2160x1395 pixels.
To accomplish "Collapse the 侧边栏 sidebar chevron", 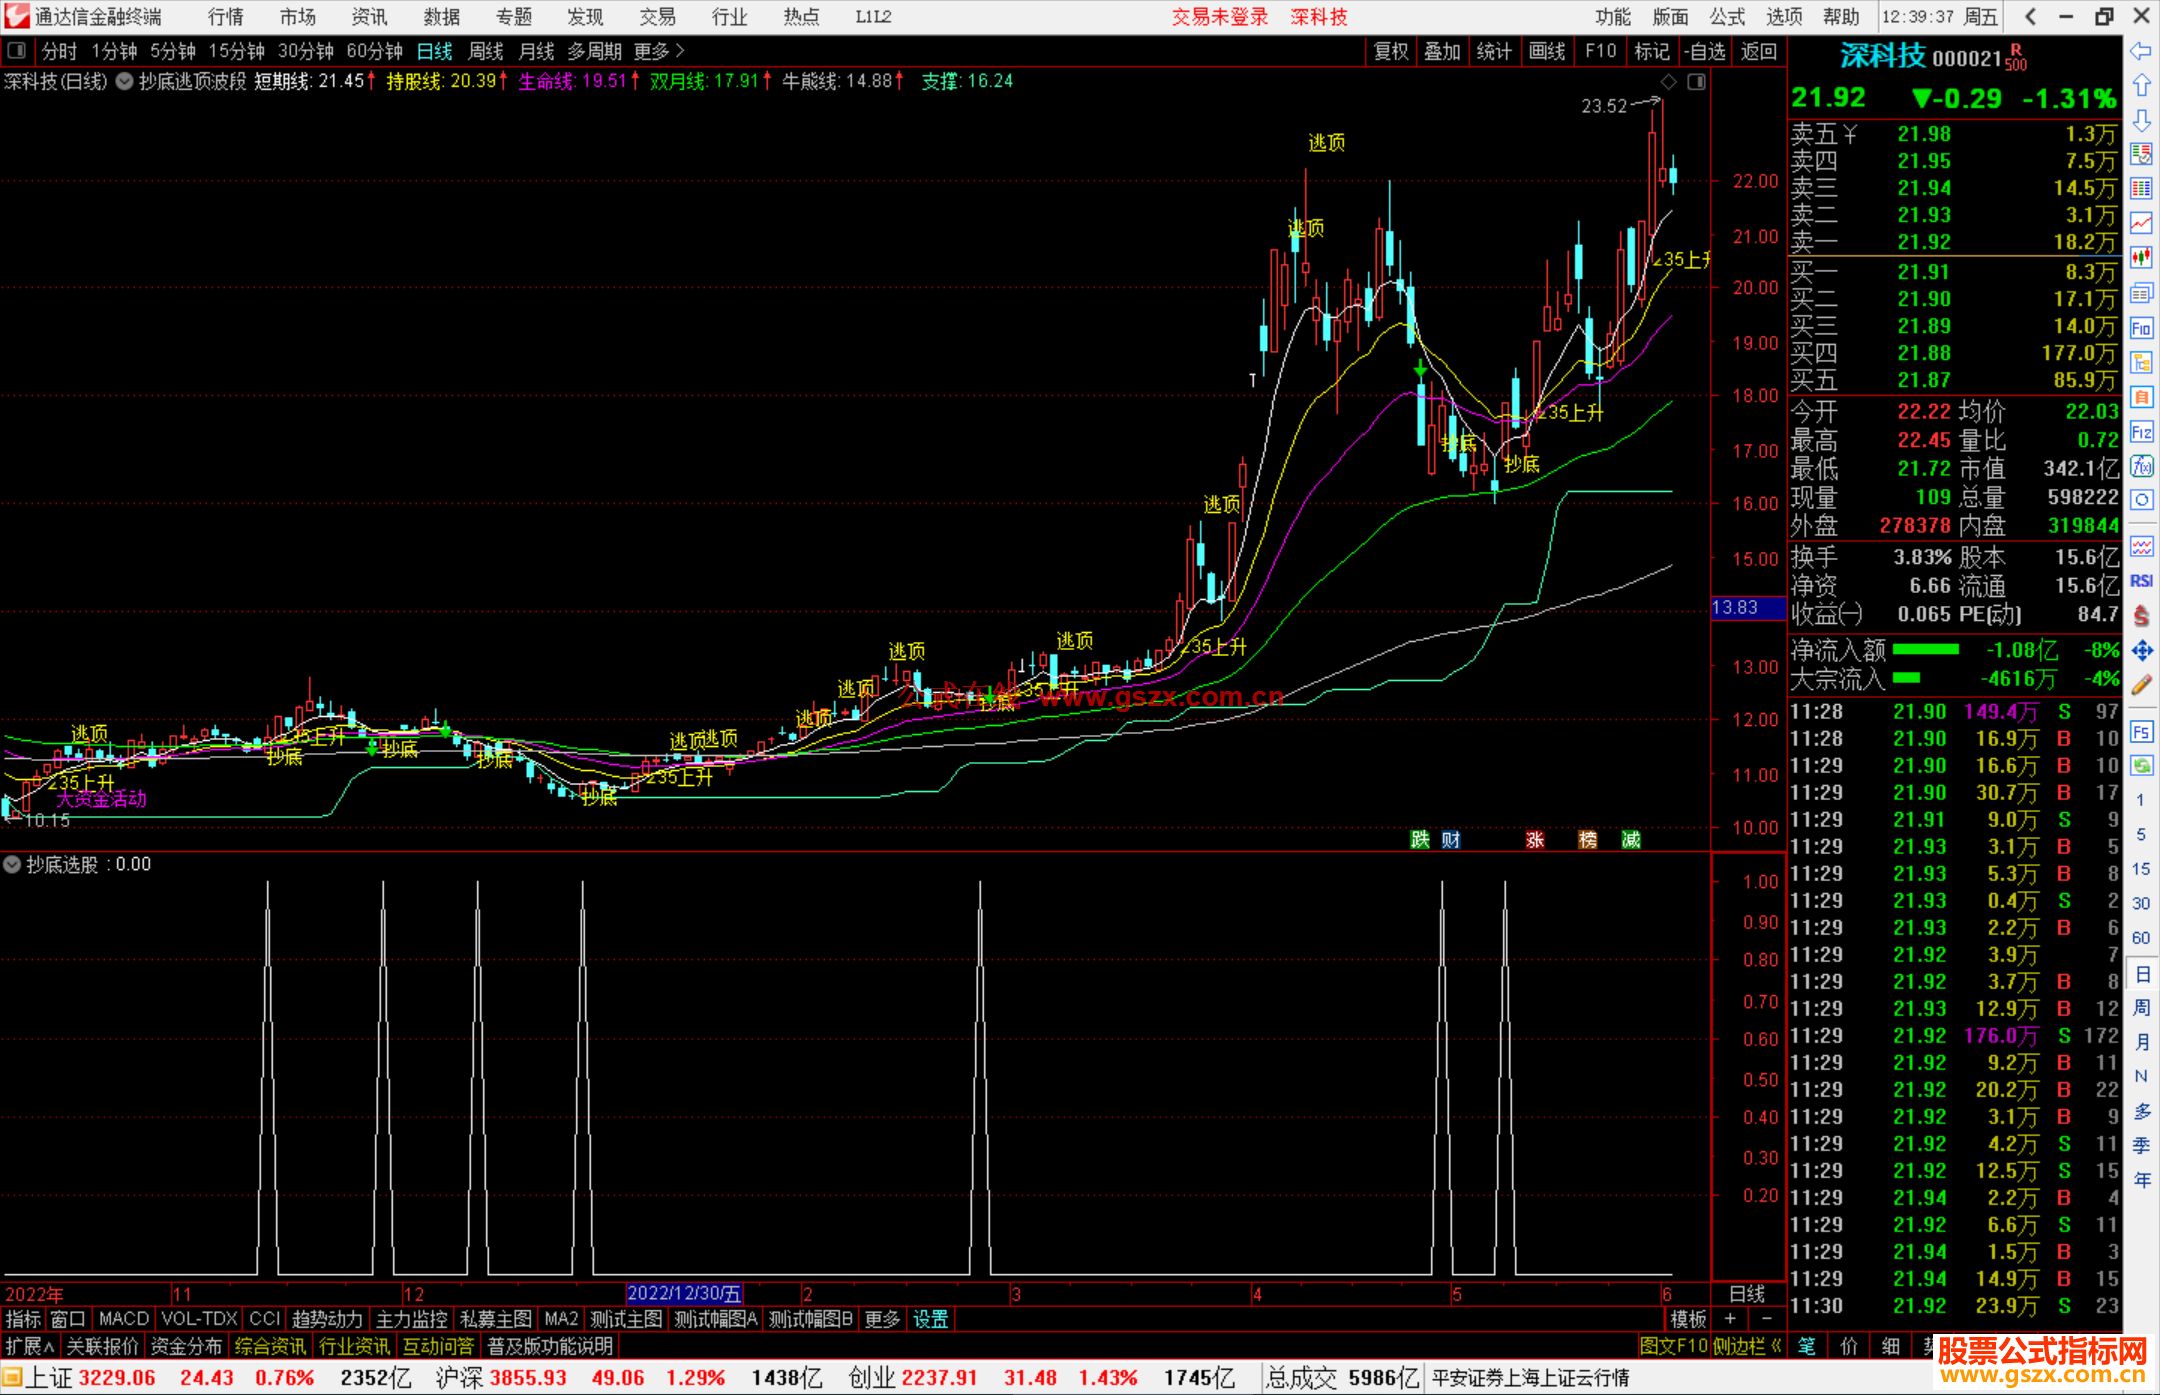I will click(1776, 1346).
